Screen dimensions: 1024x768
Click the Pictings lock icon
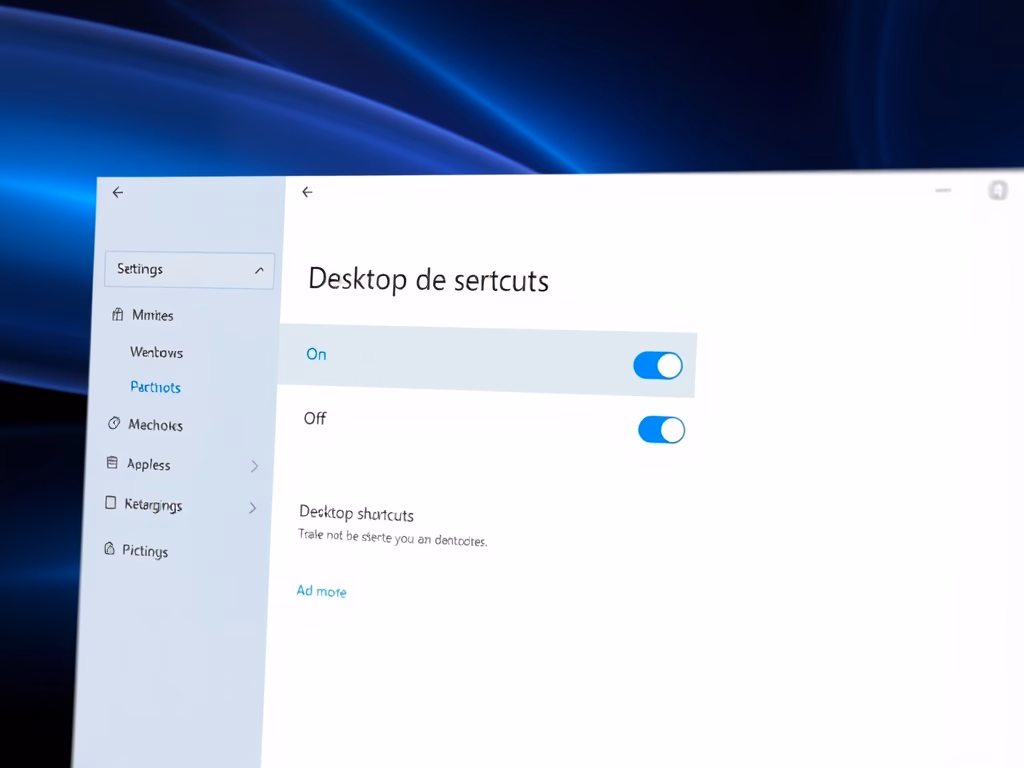[x=110, y=549]
